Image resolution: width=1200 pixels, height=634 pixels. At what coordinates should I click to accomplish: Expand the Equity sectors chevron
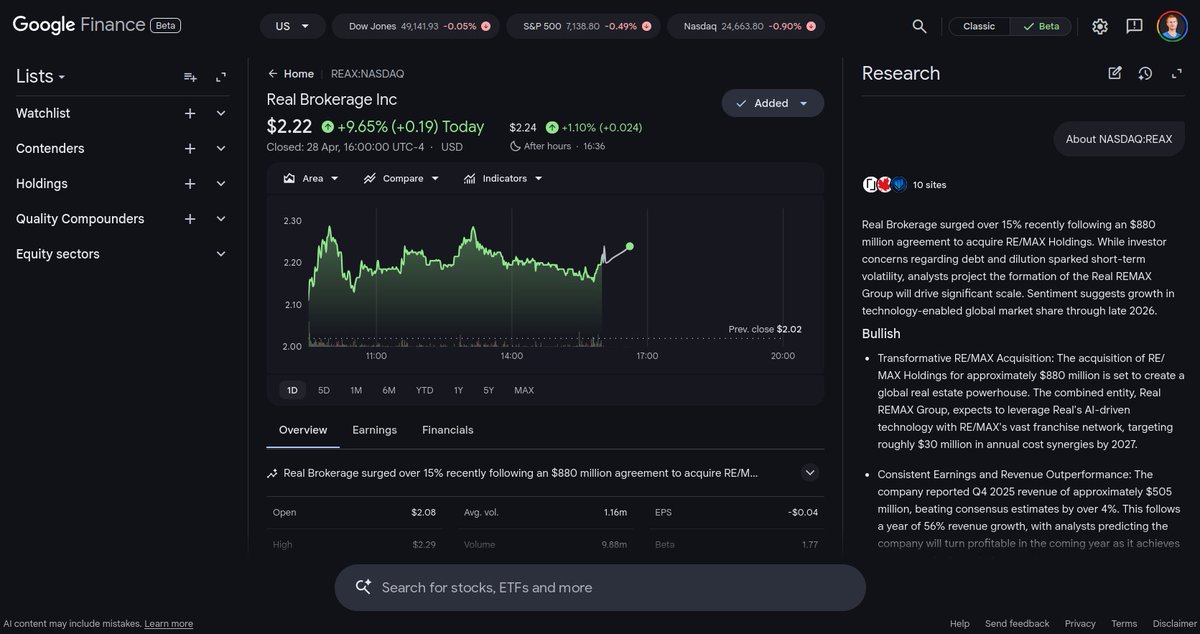pyautogui.click(x=221, y=254)
